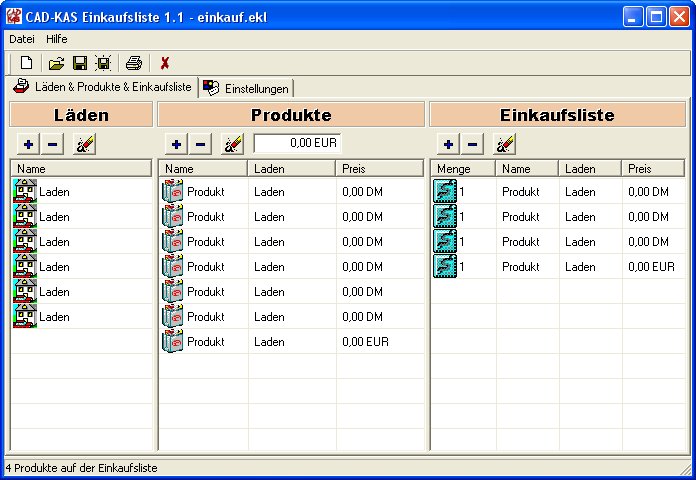The width and height of the screenshot is (696, 480).
Task: Create a new shopping list file
Action: (x=27, y=63)
